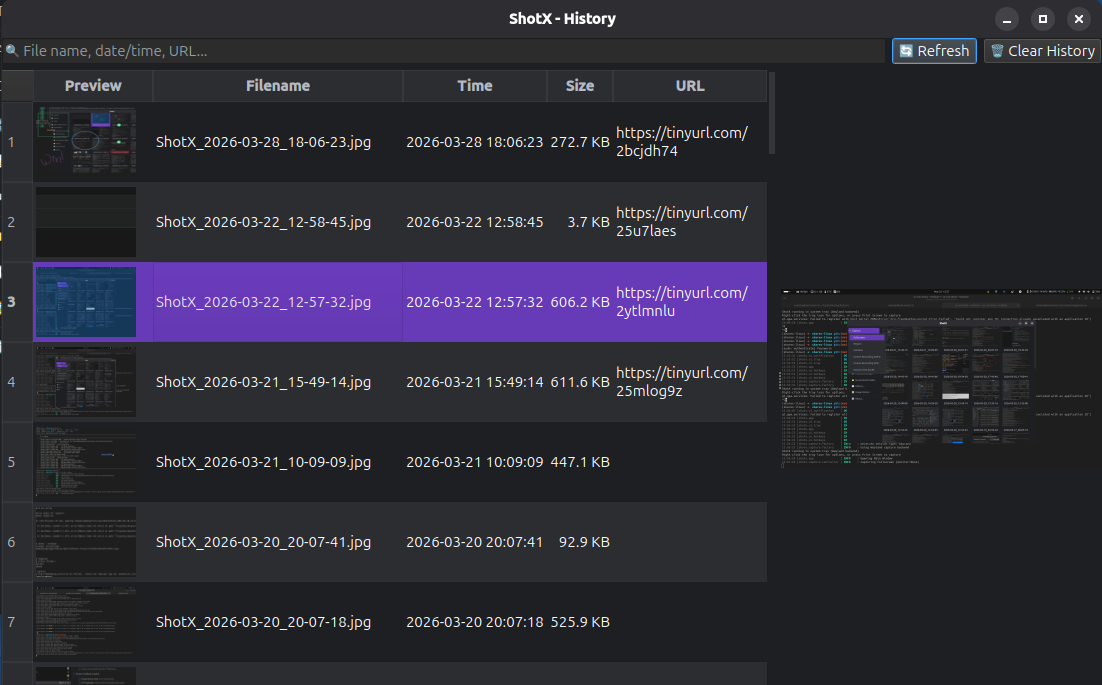Image resolution: width=1102 pixels, height=685 pixels.
Task: Click time cell 2026-03-21 15:49:14
Action: [474, 382]
